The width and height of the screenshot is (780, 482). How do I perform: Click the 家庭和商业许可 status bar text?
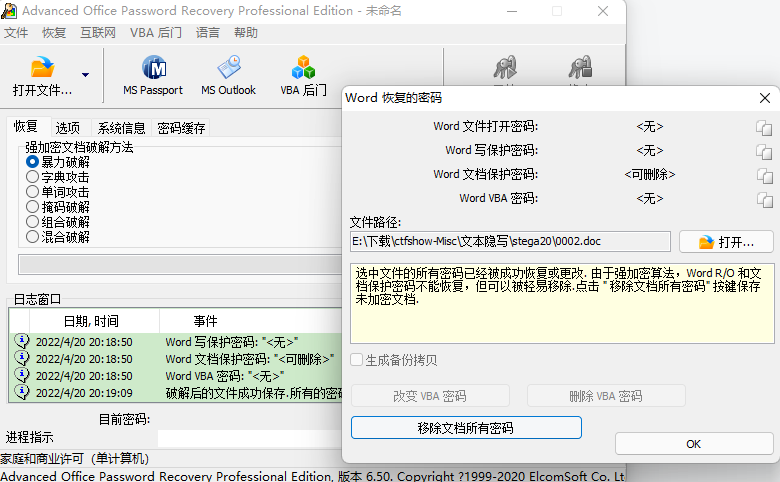[x=75, y=459]
